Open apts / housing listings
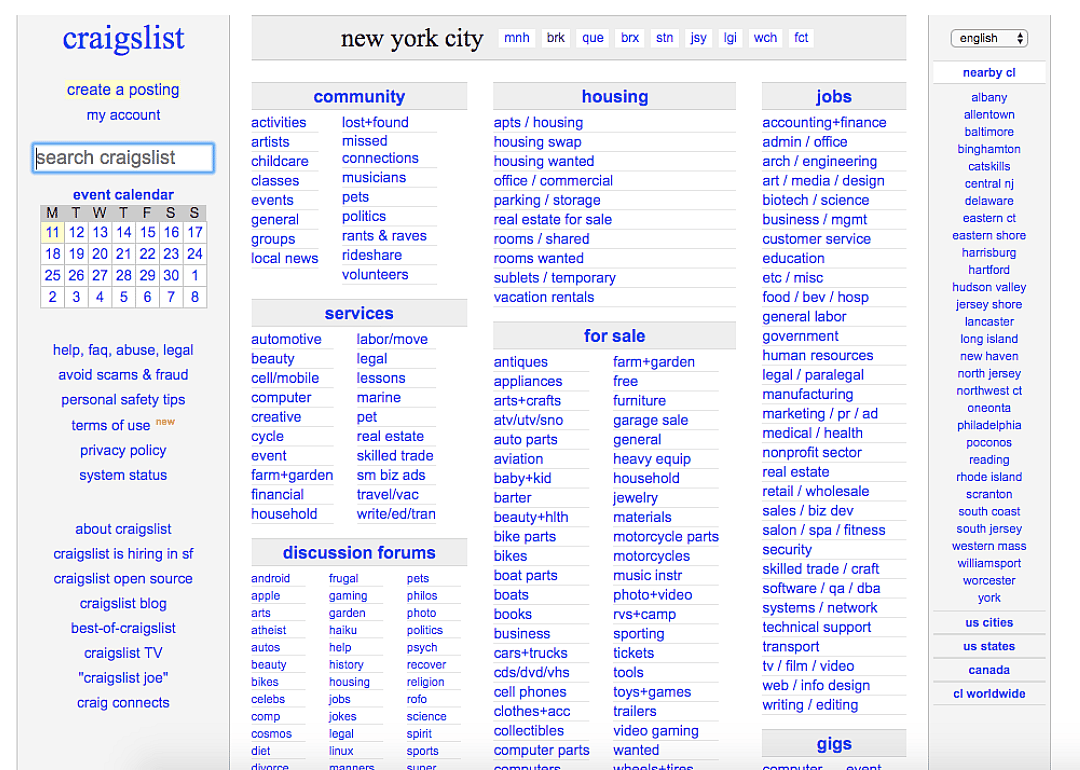 click(x=538, y=123)
